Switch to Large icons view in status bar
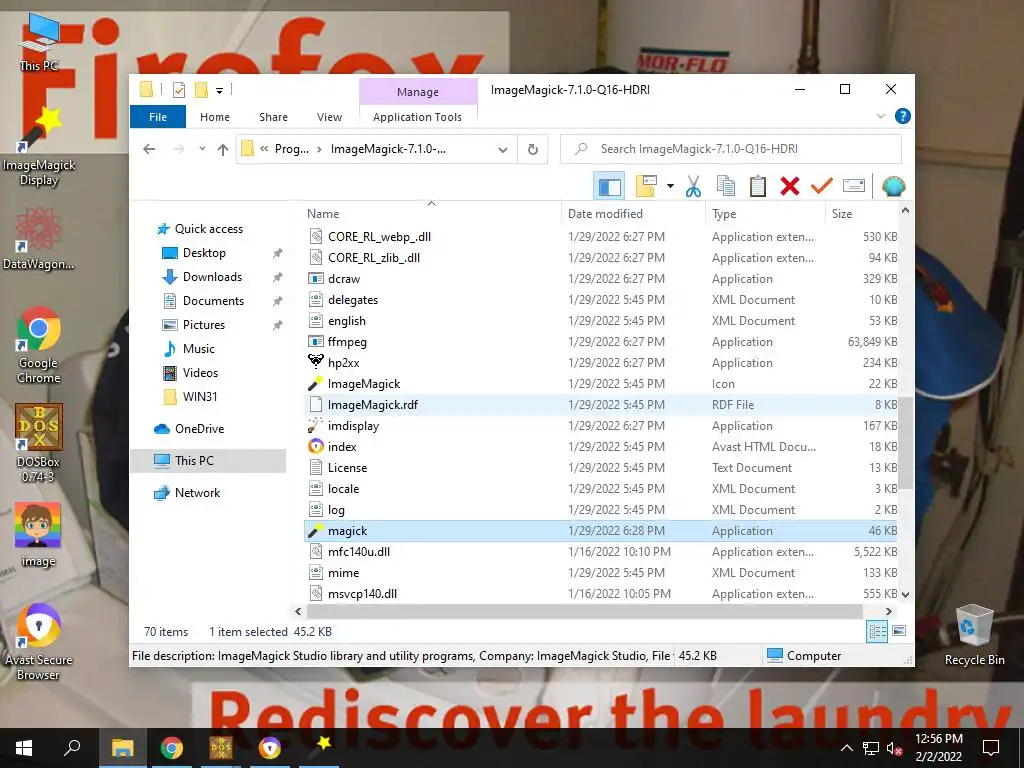This screenshot has width=1024, height=768. tap(899, 631)
